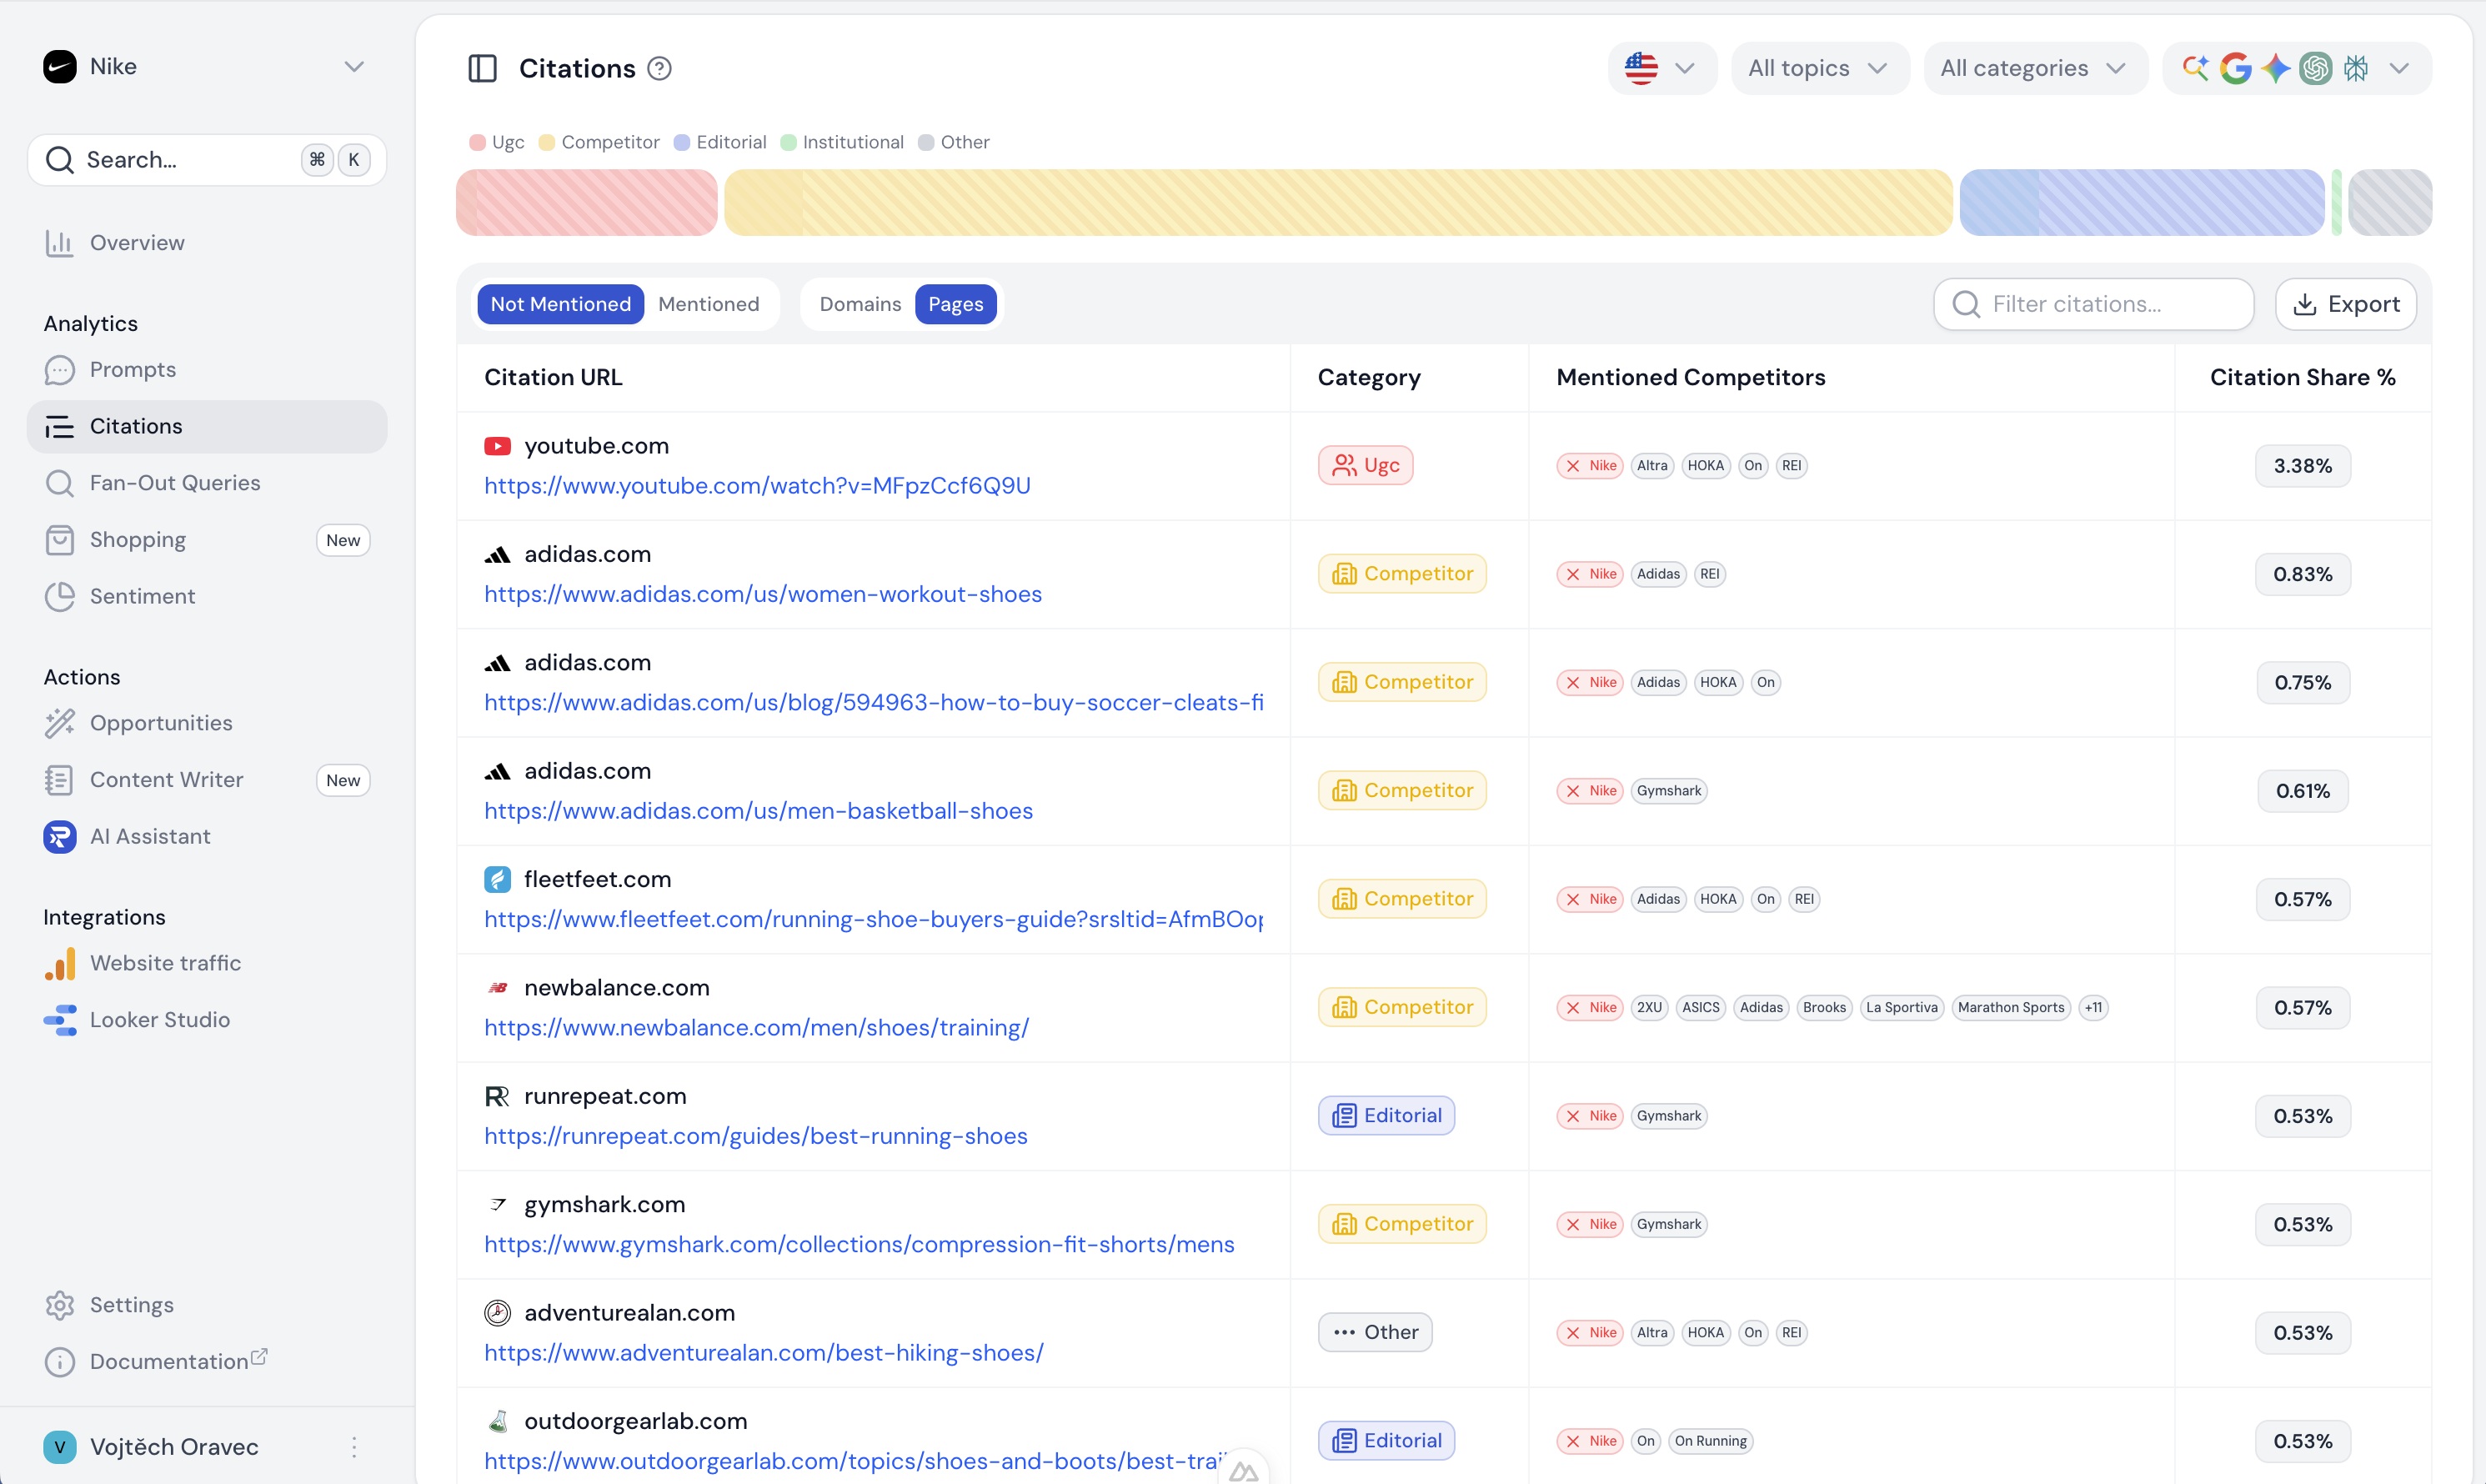Toggle the sidebar panel icon
This screenshot has height=1484, width=2486.
(x=482, y=68)
